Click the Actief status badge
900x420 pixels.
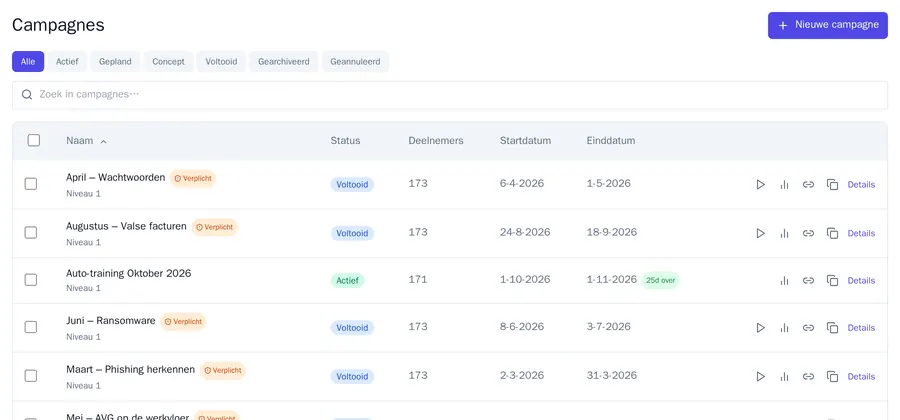click(x=347, y=281)
